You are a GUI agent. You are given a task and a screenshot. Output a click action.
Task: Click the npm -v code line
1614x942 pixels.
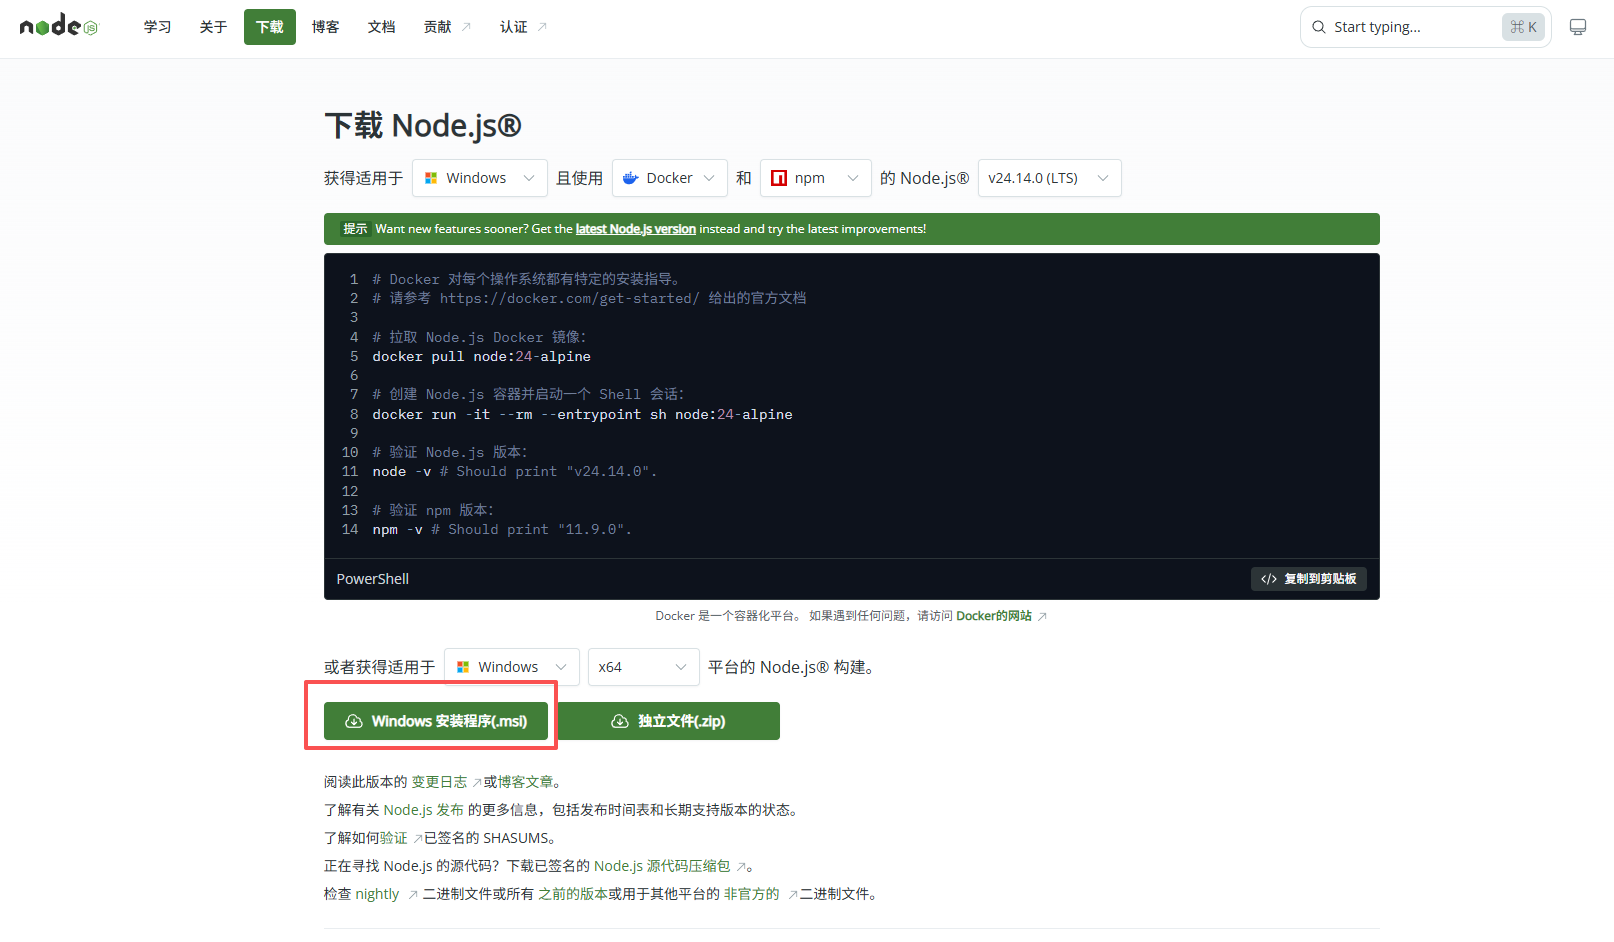(502, 530)
